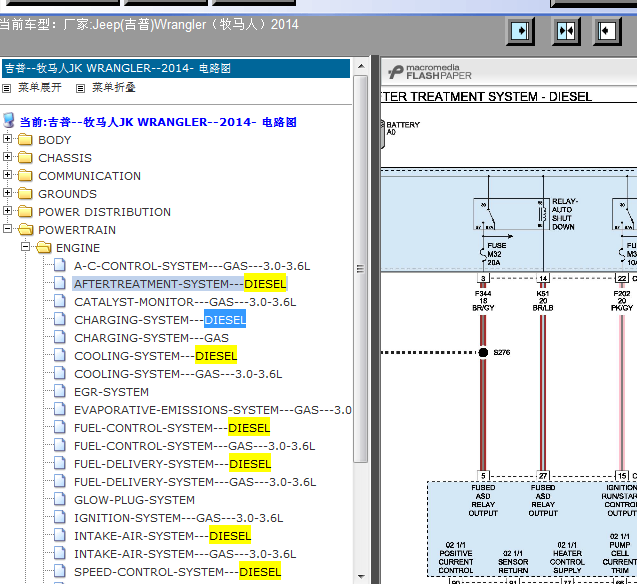Click the 菜单折叠 collapse-all link

[x=114, y=87]
